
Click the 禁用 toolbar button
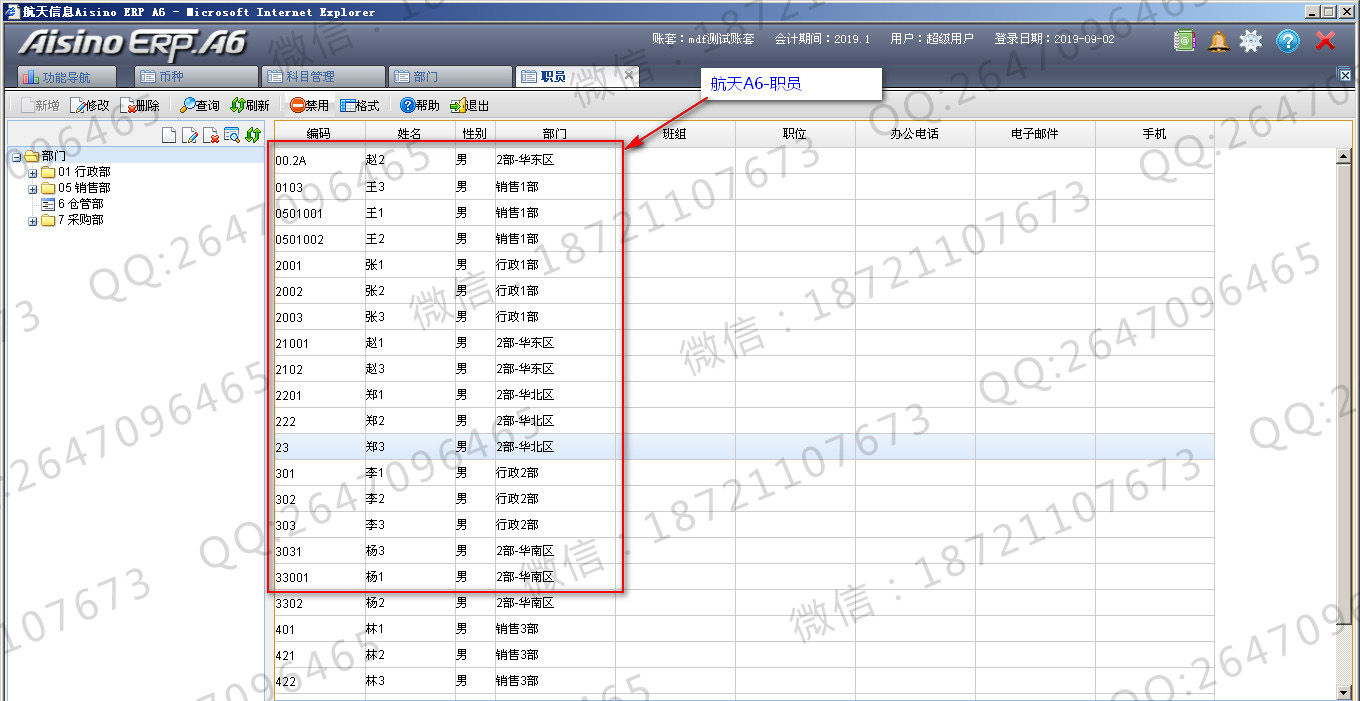(x=309, y=105)
